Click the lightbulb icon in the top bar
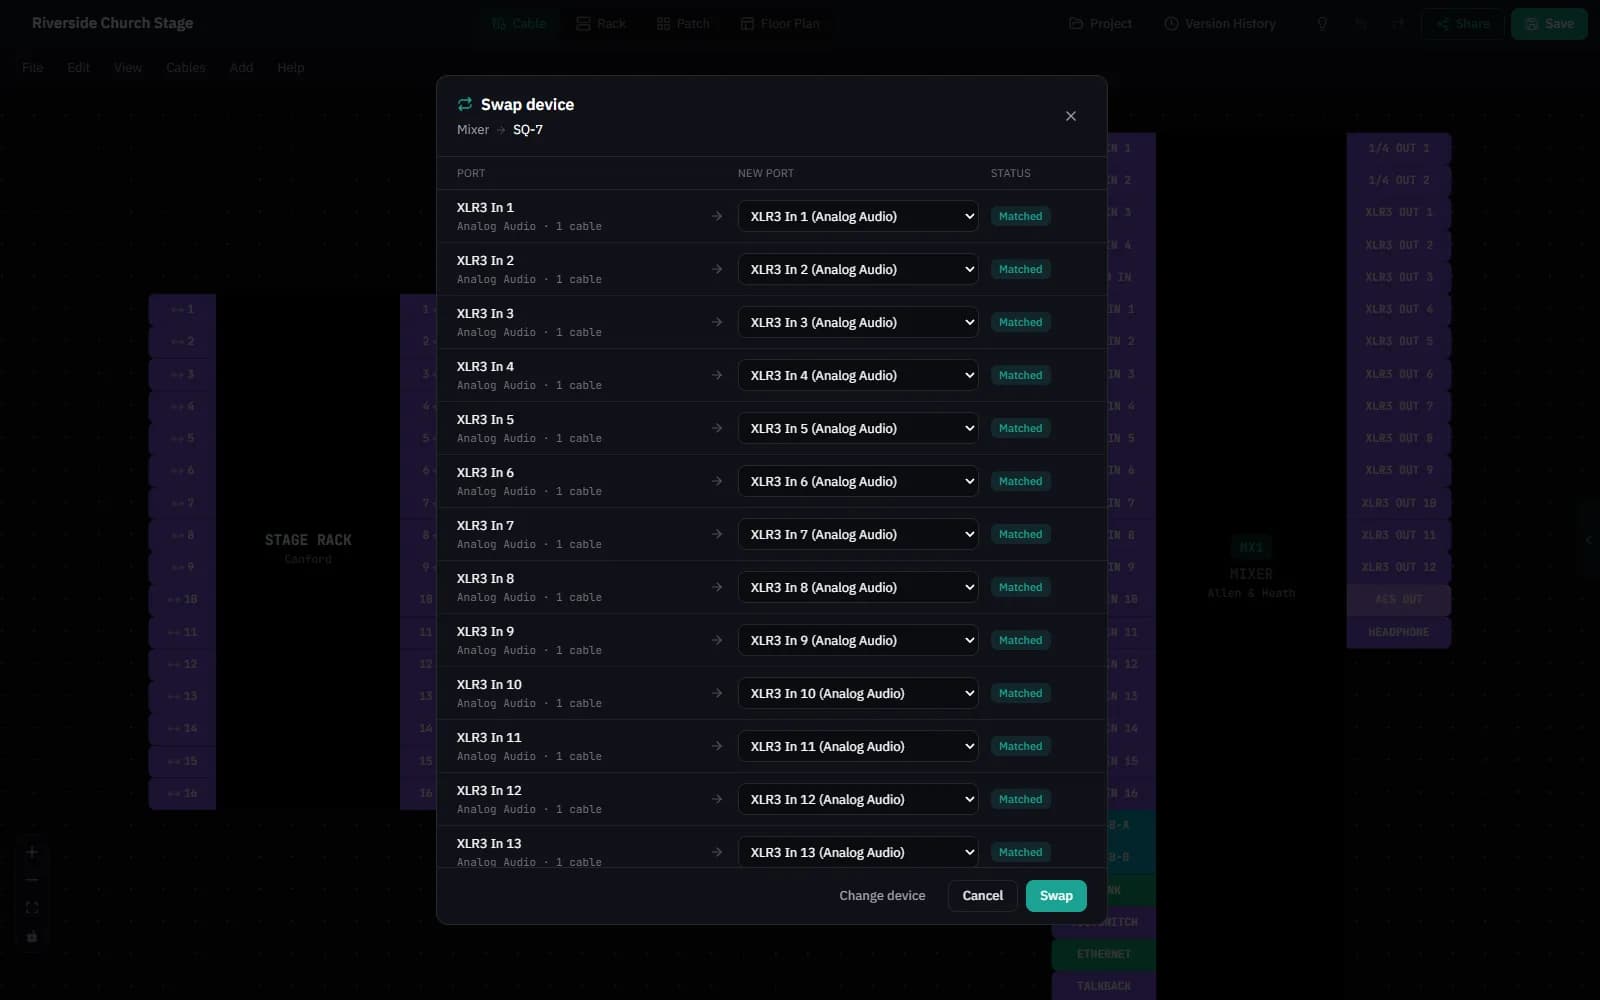 pyautogui.click(x=1322, y=23)
